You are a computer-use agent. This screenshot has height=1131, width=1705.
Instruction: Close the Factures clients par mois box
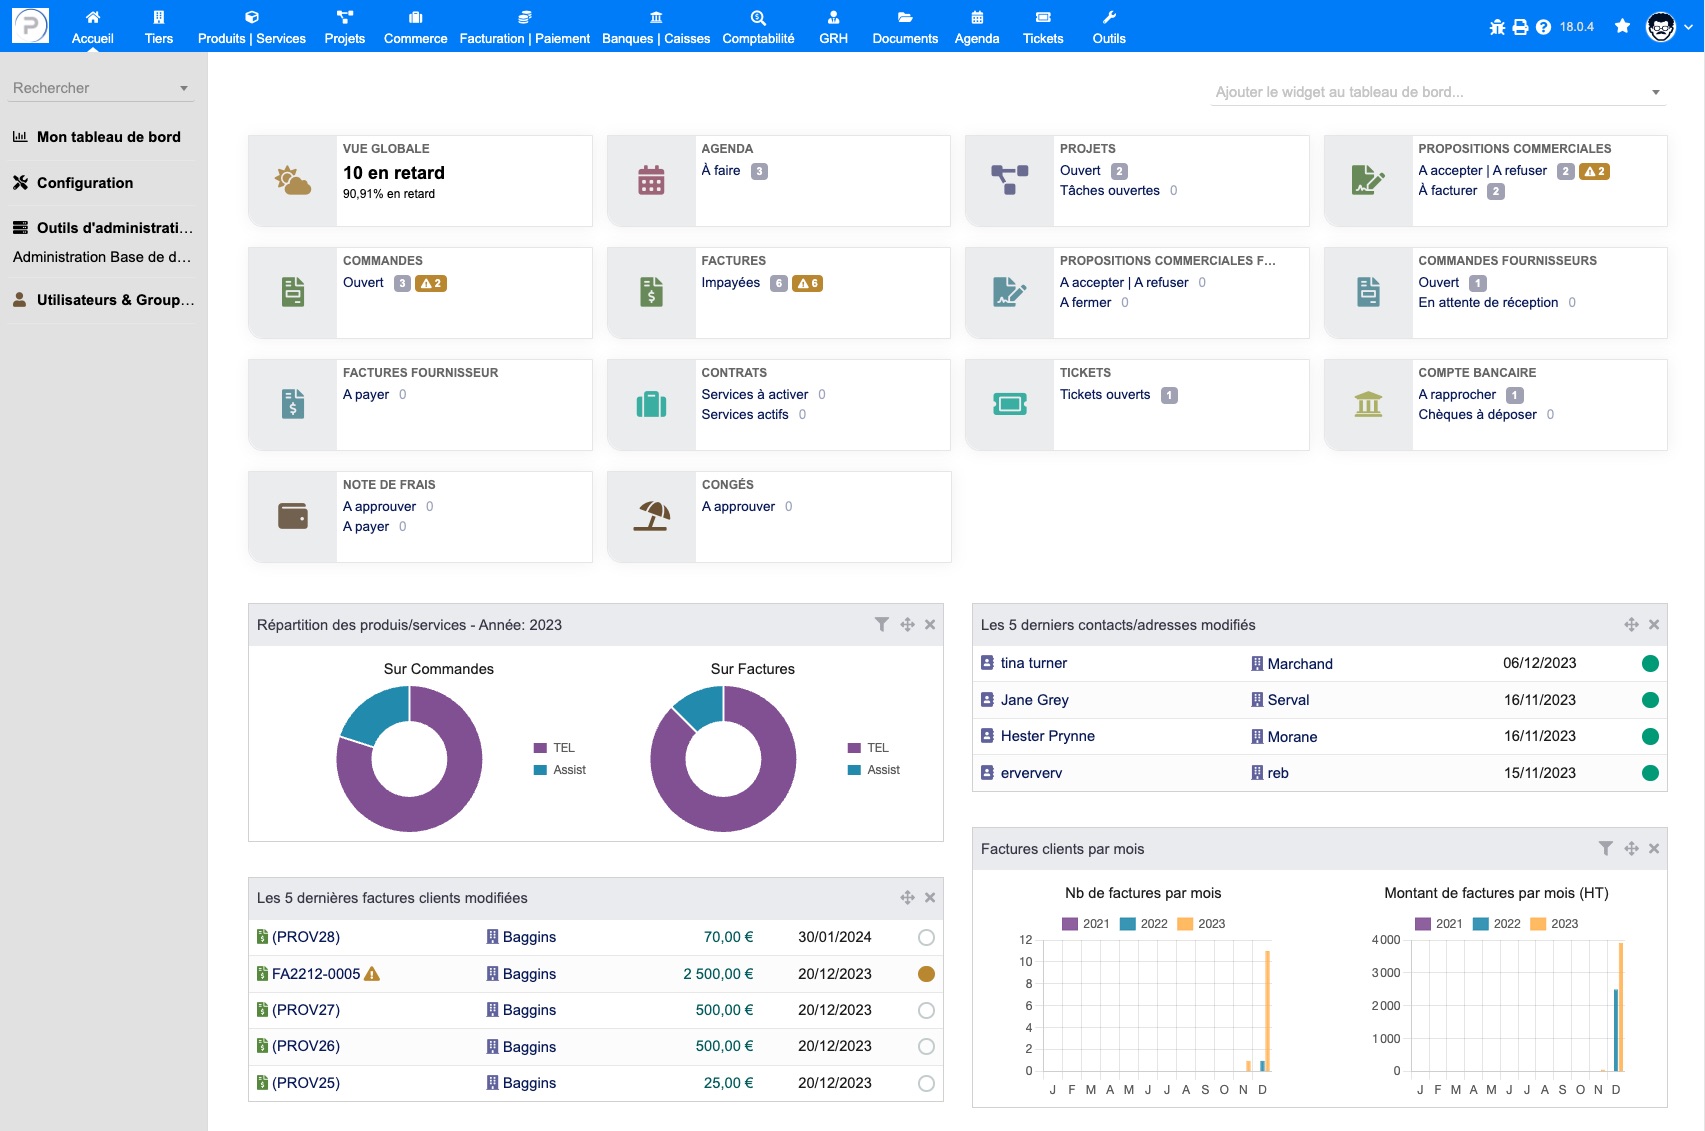click(x=1654, y=849)
